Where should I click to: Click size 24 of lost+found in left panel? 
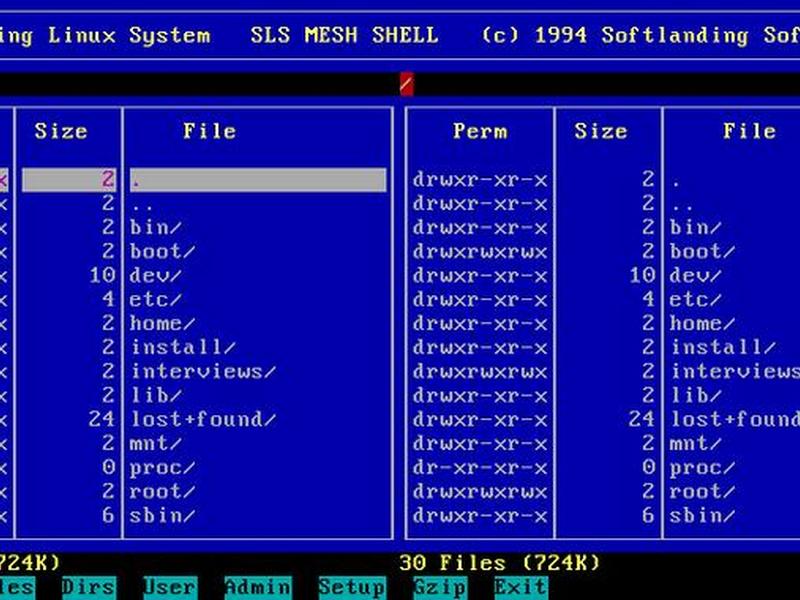102,419
